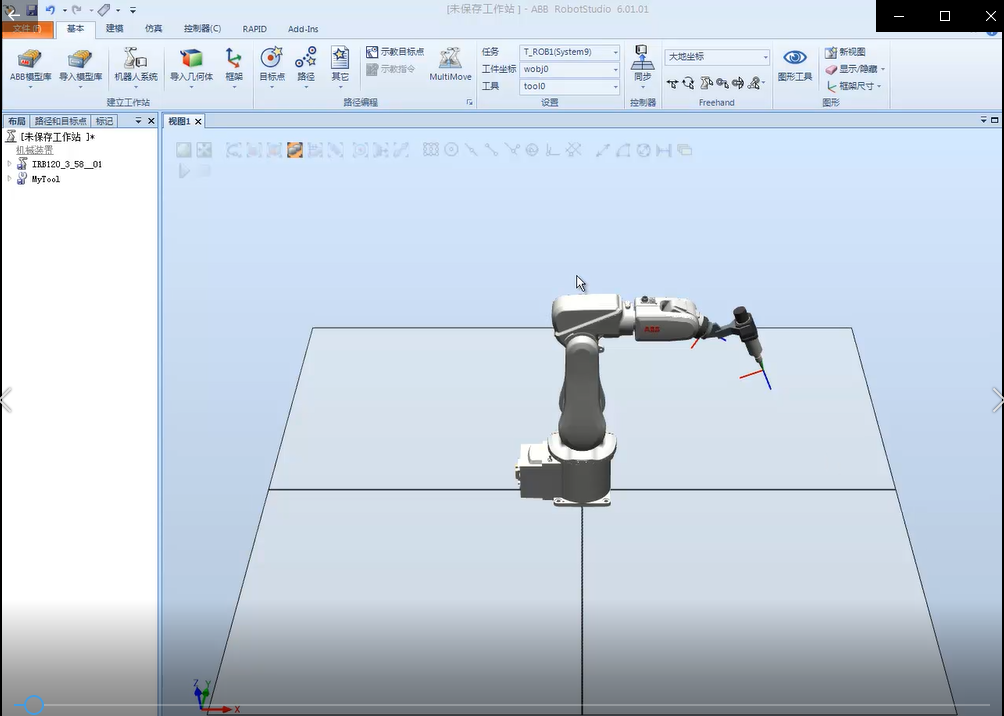Click the play simulation icon in viewport

[184, 171]
